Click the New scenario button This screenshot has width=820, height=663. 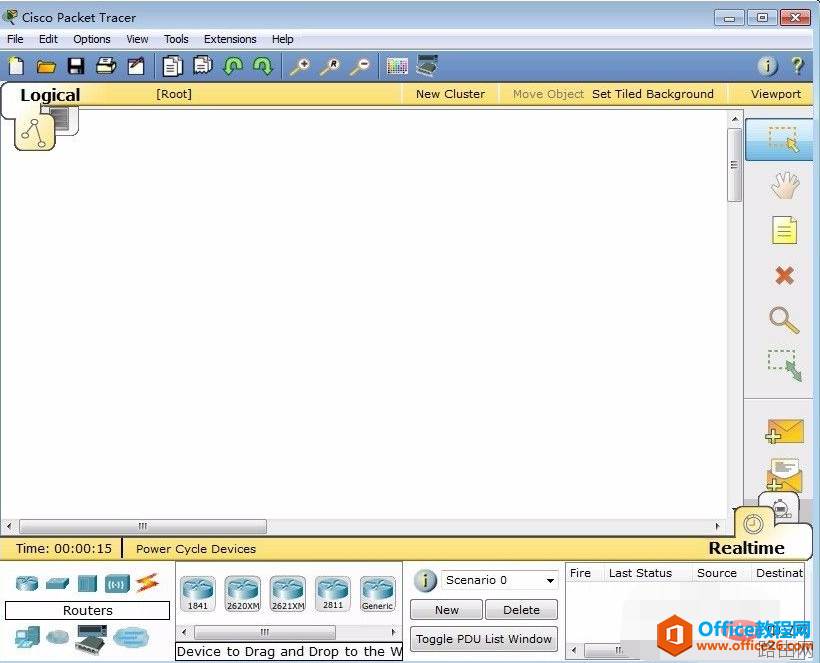(x=446, y=610)
